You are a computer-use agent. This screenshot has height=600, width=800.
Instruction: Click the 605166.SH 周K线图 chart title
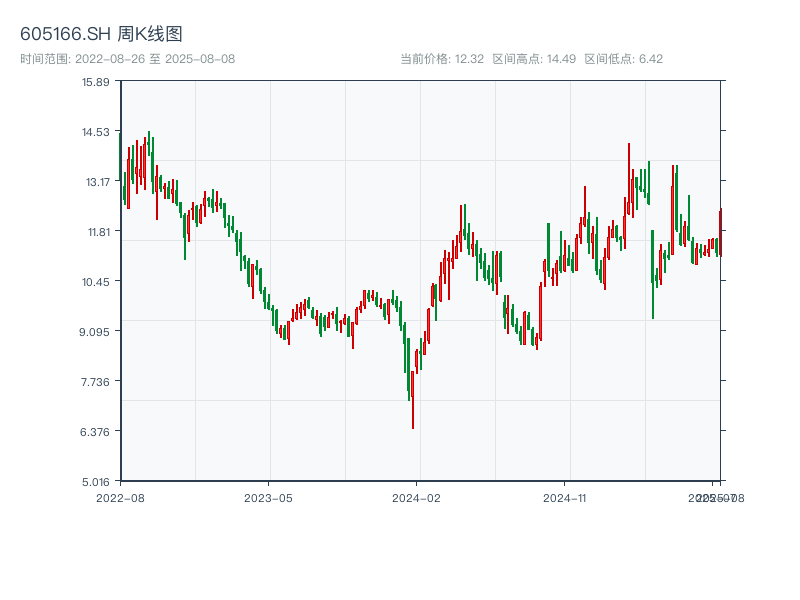point(101,34)
